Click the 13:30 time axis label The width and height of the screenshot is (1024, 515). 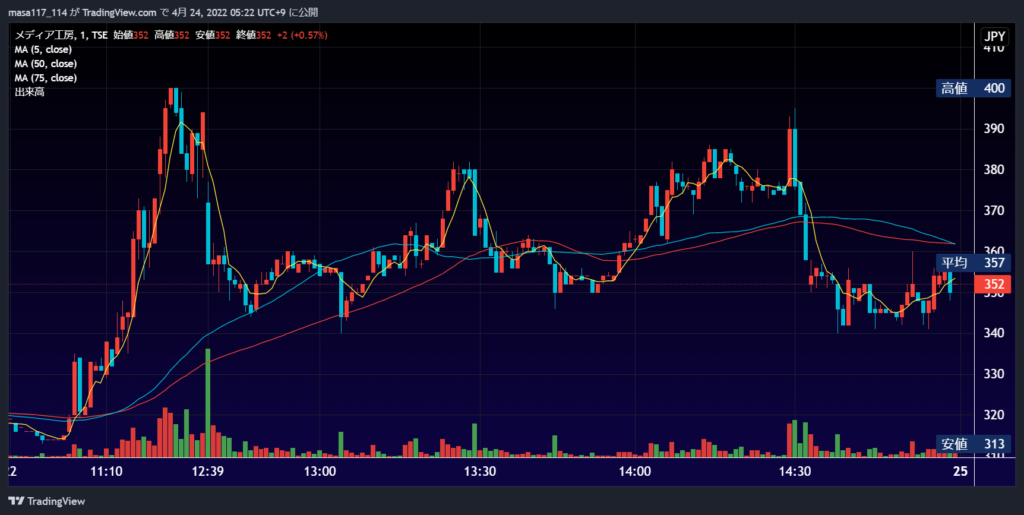(479, 471)
